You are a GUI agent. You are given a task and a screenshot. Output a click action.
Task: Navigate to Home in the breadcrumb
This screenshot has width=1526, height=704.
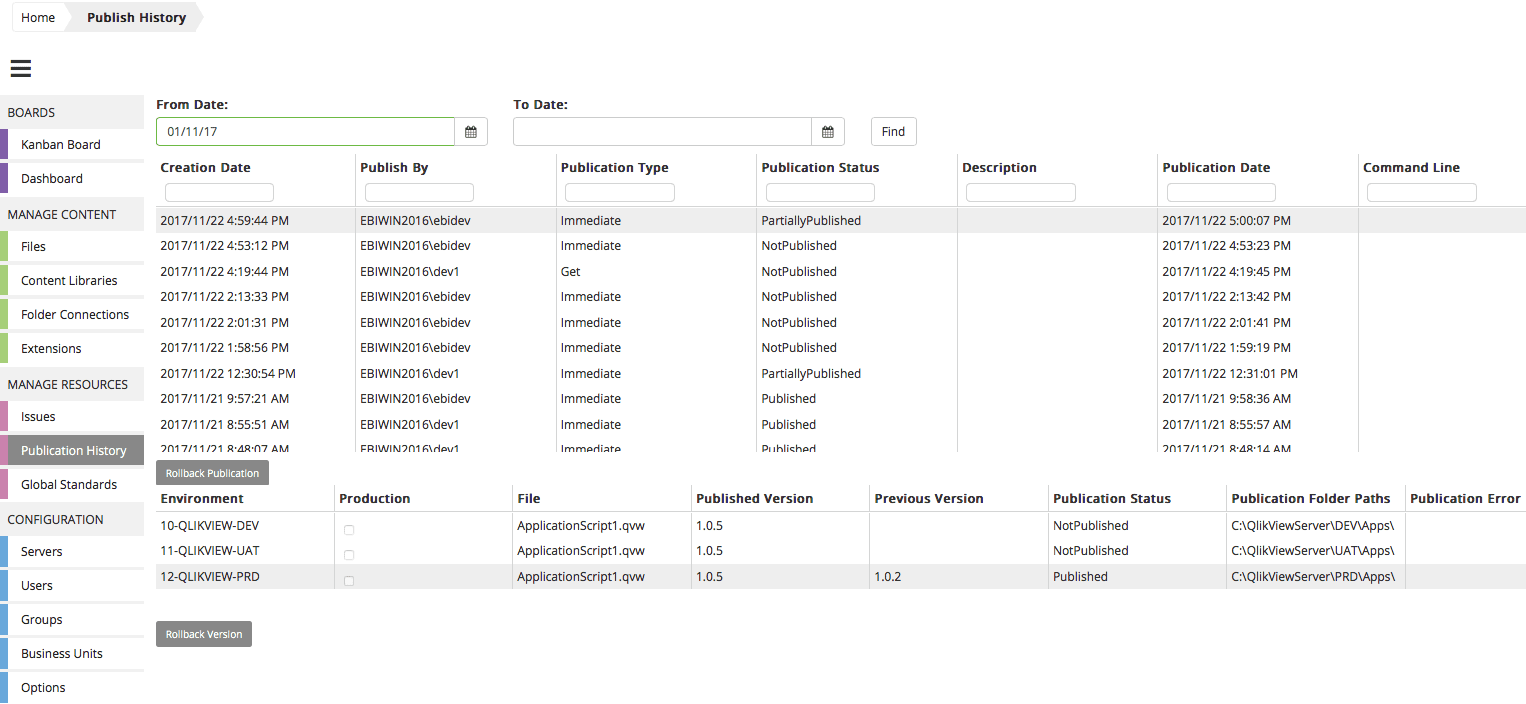click(x=38, y=18)
